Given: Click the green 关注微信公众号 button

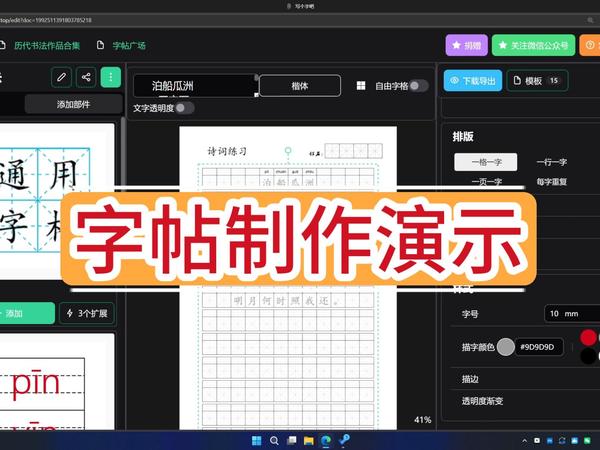Looking at the screenshot, I should [533, 45].
